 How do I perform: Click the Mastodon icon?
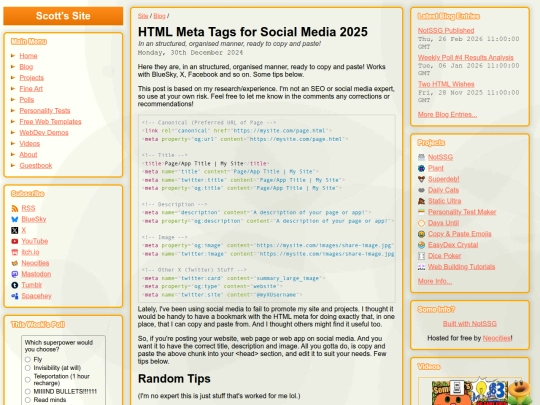tap(14, 274)
